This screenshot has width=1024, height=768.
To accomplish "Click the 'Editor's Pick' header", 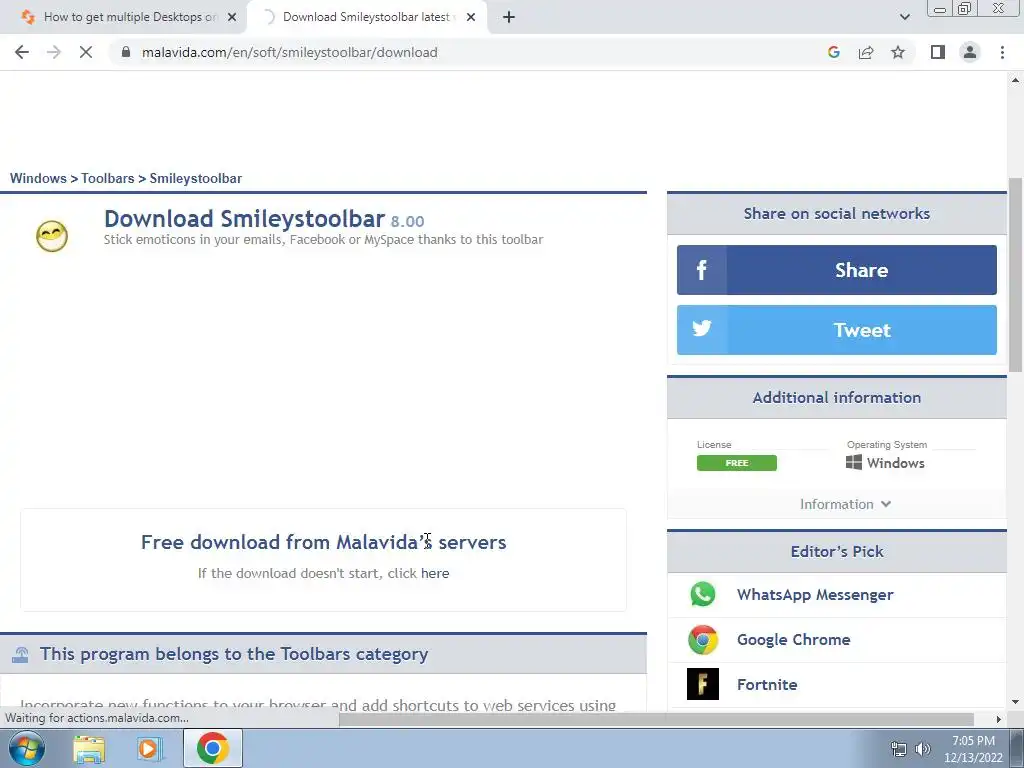I will tap(837, 552).
